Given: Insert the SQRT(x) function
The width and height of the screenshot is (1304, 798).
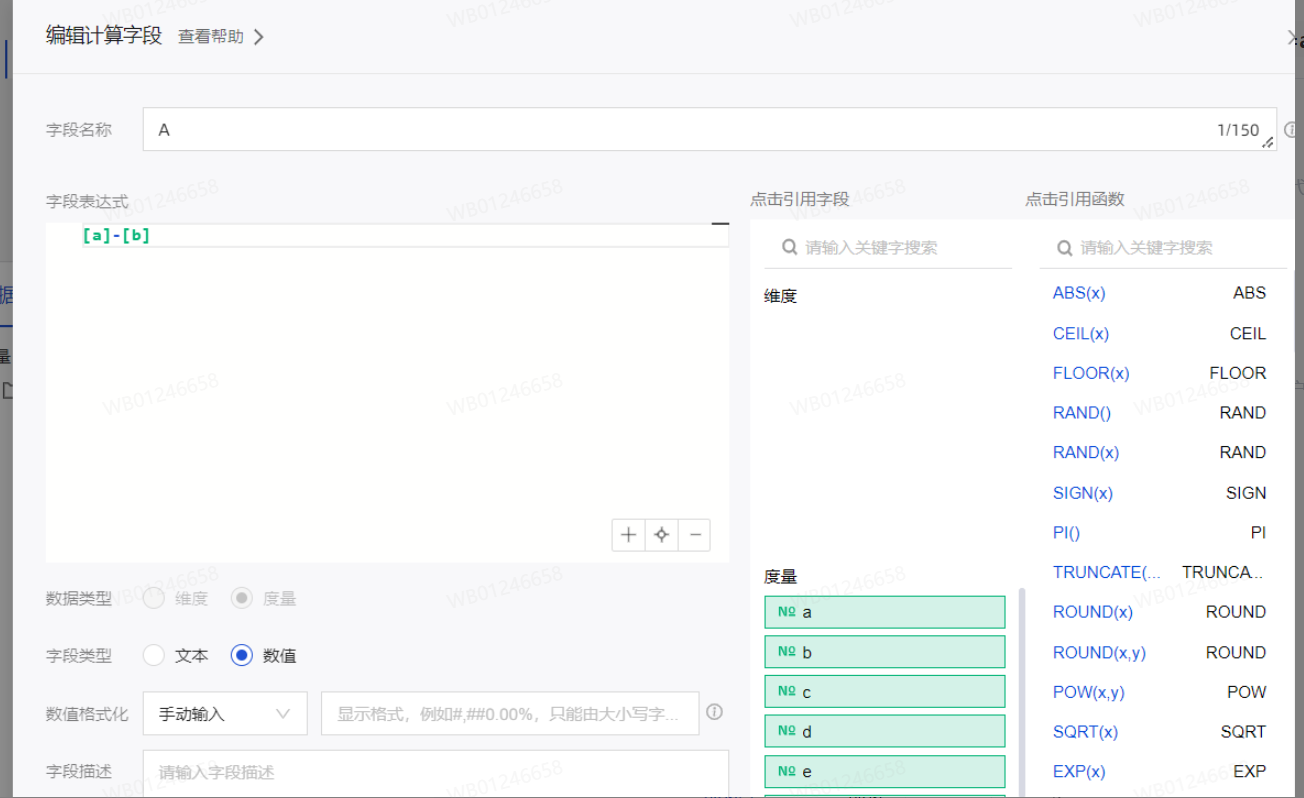Looking at the screenshot, I should [1085, 732].
